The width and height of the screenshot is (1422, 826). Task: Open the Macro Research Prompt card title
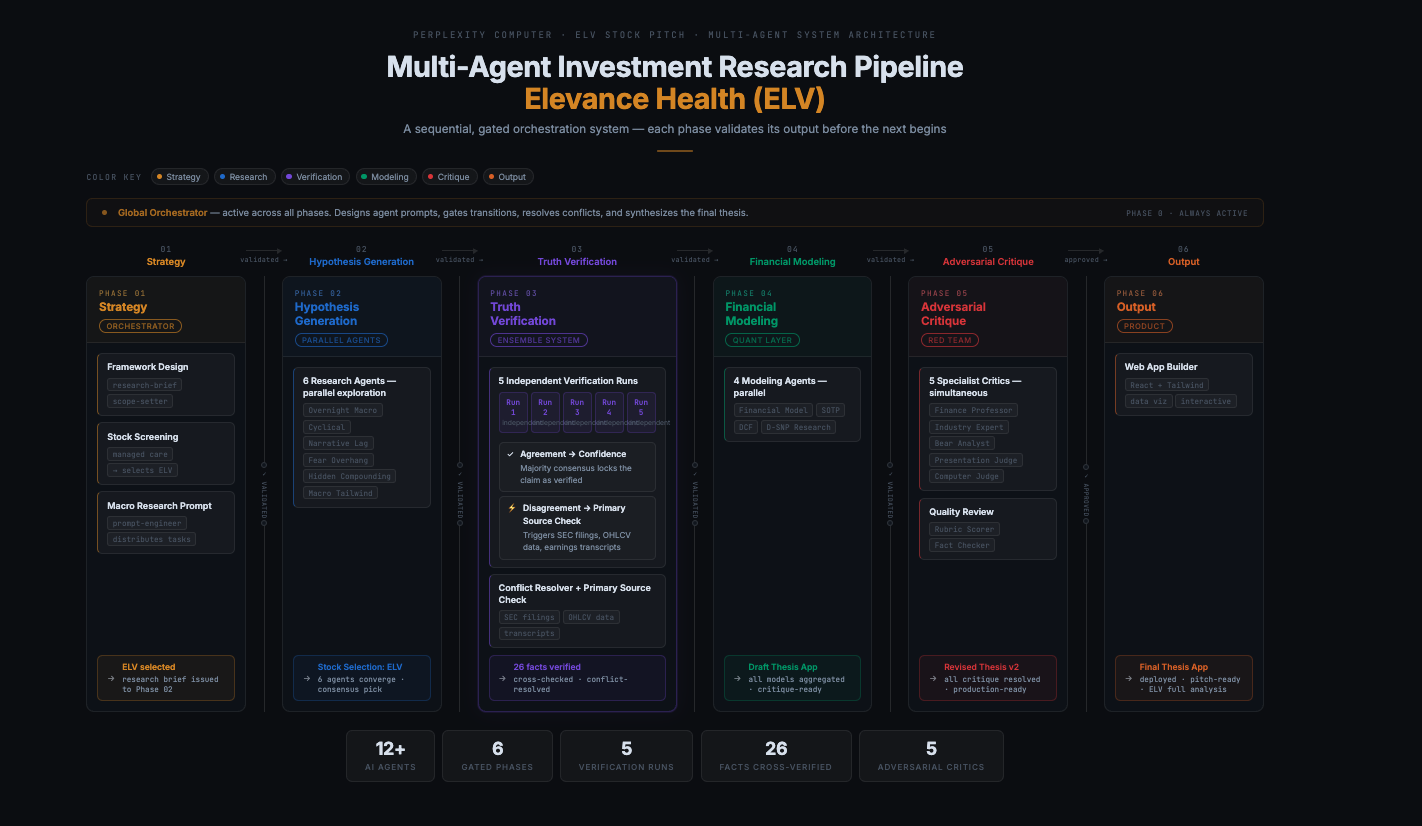[x=159, y=506]
